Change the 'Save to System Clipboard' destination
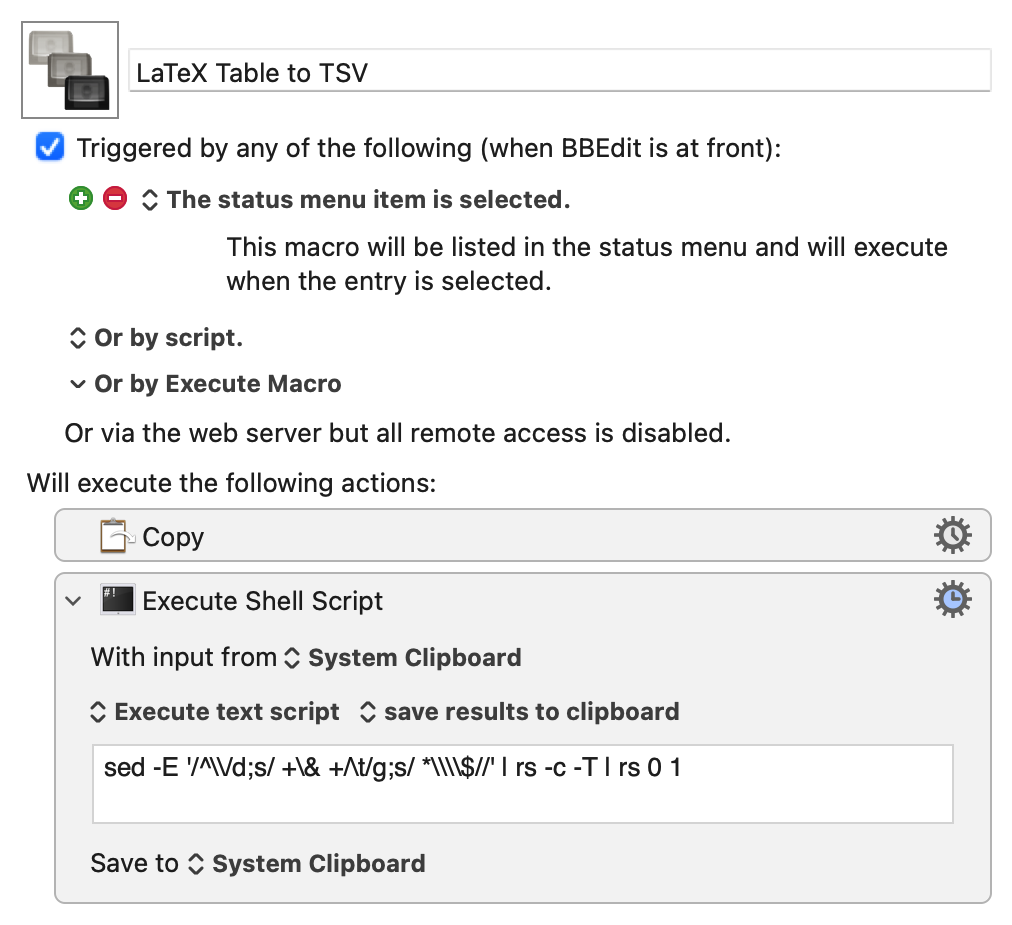The image size is (1012, 925). (x=308, y=863)
